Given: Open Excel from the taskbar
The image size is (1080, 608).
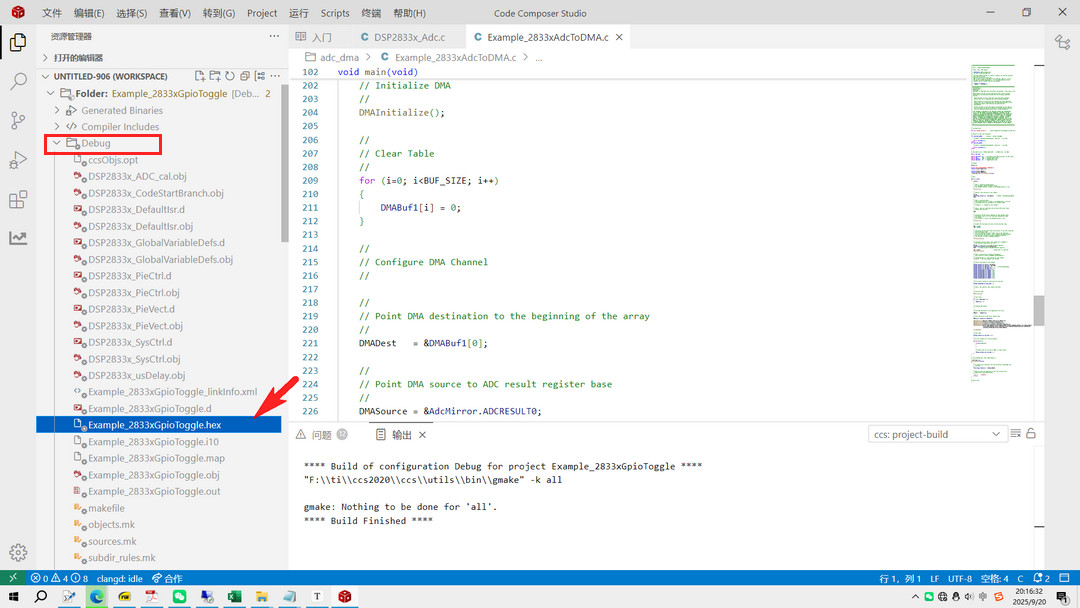Looking at the screenshot, I should click(x=234, y=596).
